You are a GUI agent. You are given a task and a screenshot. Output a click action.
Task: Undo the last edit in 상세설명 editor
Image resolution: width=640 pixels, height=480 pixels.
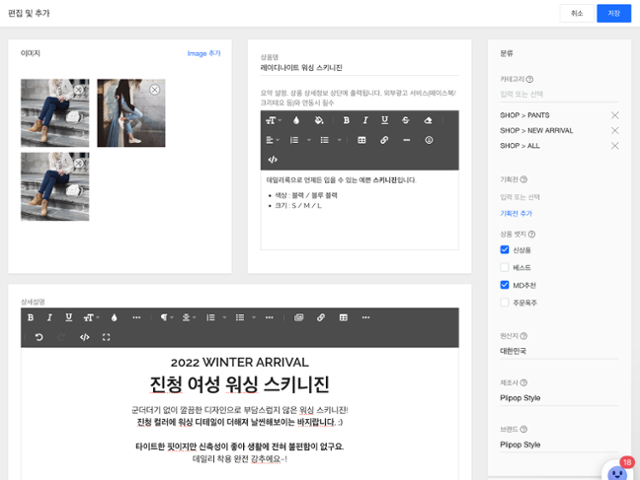tap(39, 337)
